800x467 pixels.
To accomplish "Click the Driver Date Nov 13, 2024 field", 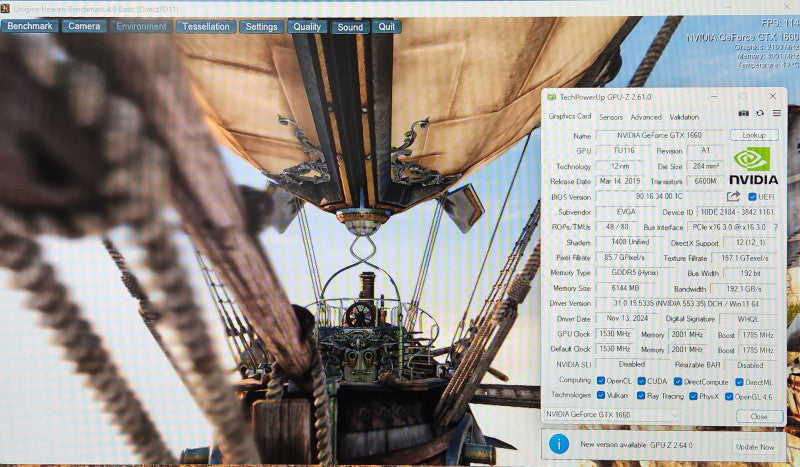I will pos(628,318).
